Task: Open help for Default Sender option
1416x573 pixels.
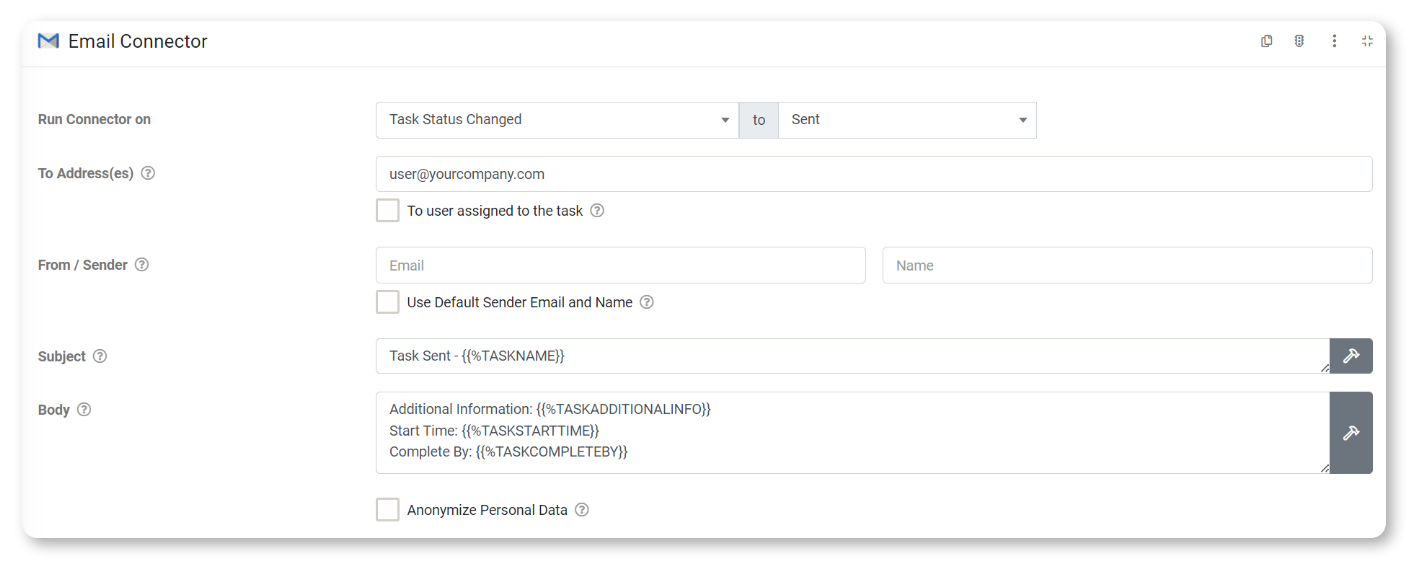Action: coord(647,302)
